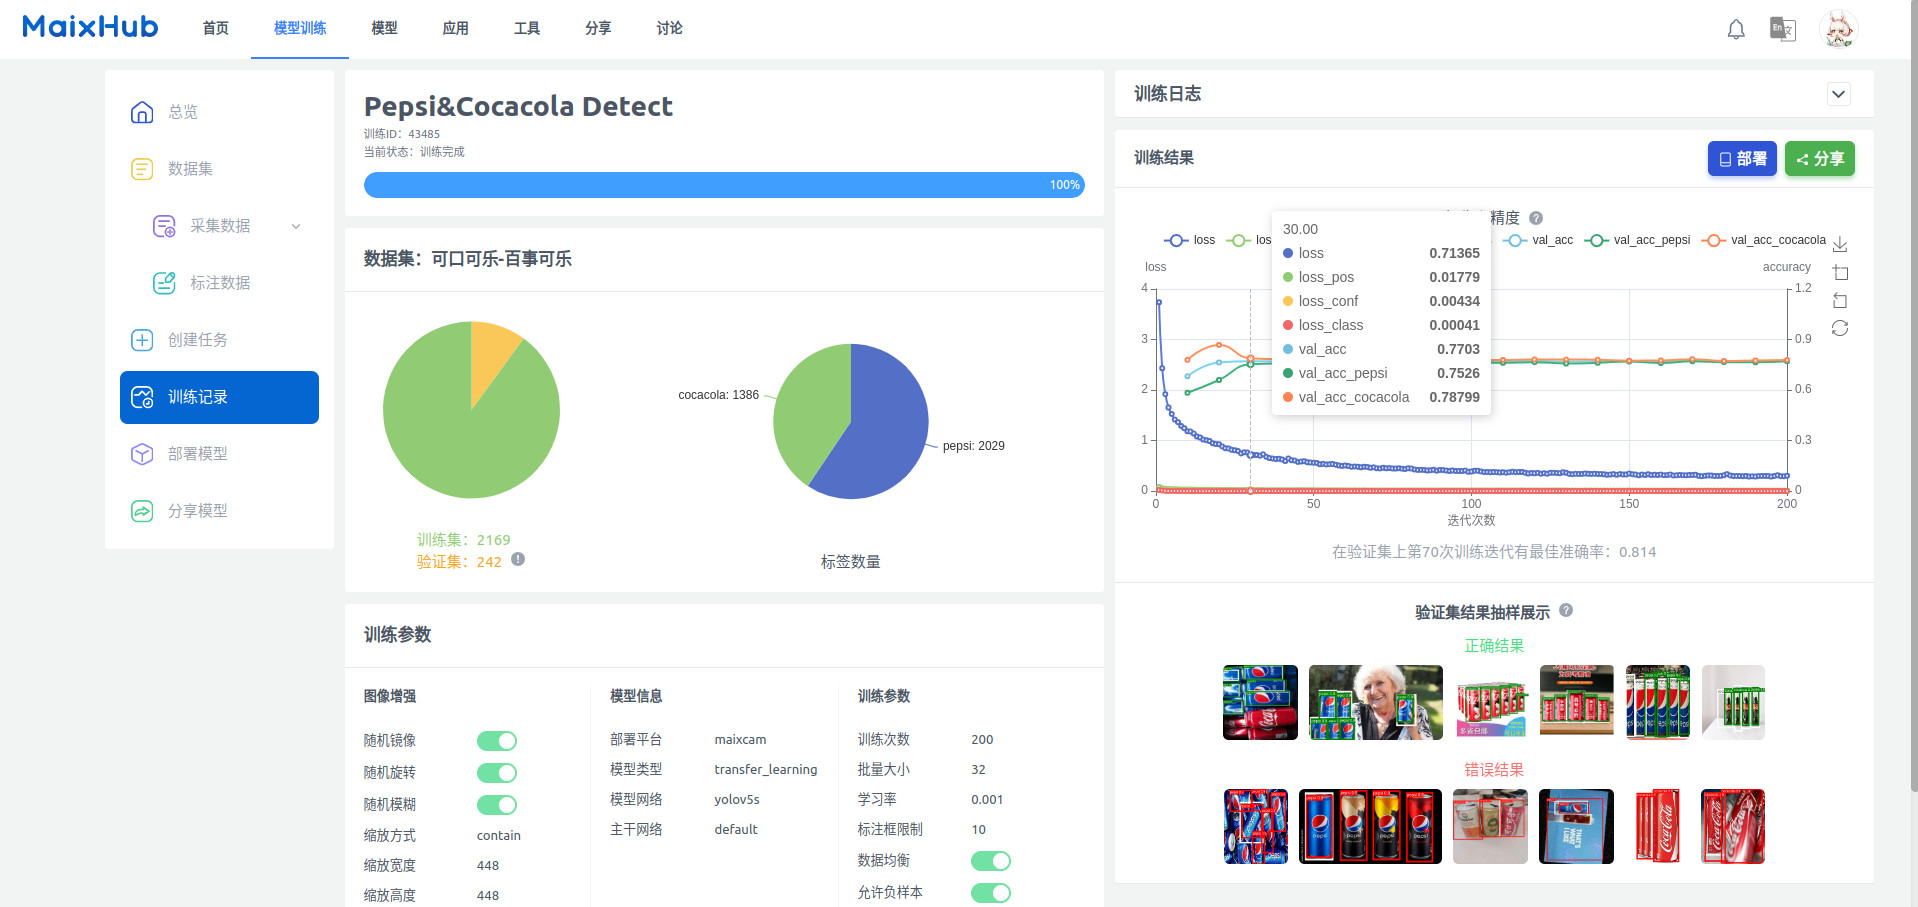Toggle 随机模糊 switch
The image size is (1918, 907).
click(x=497, y=805)
